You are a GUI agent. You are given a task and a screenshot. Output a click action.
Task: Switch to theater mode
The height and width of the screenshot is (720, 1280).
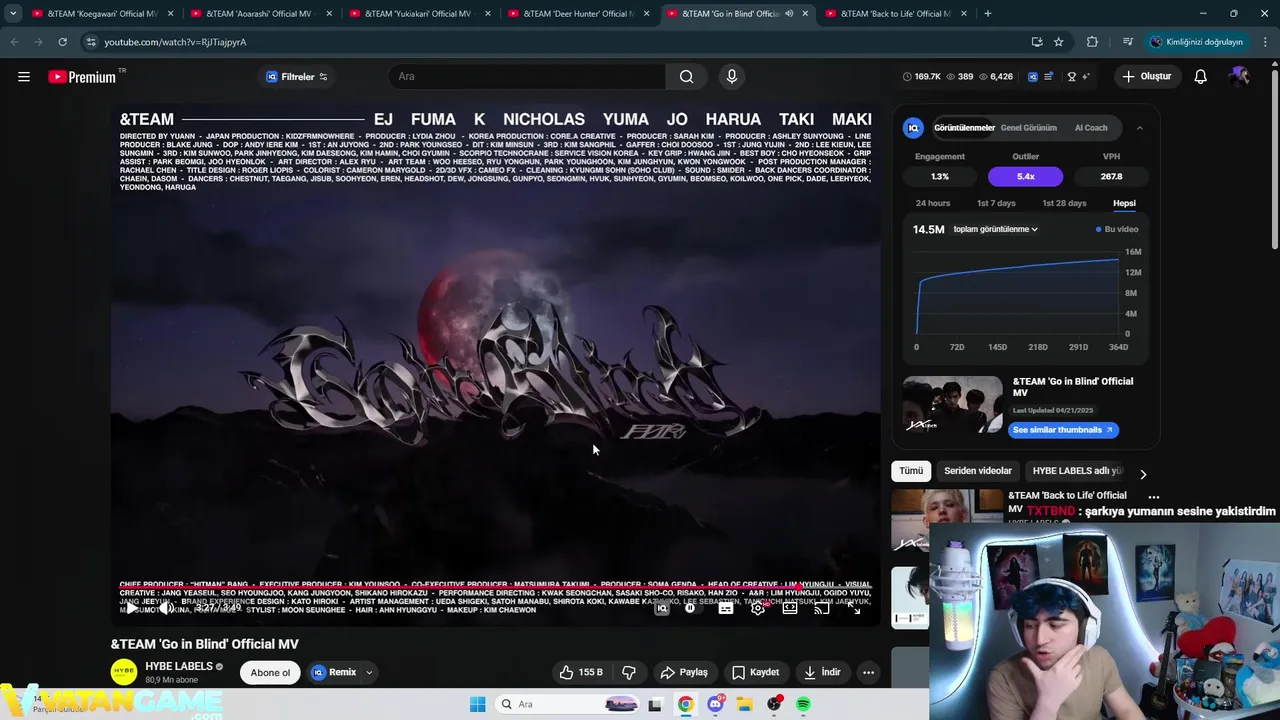(790, 608)
